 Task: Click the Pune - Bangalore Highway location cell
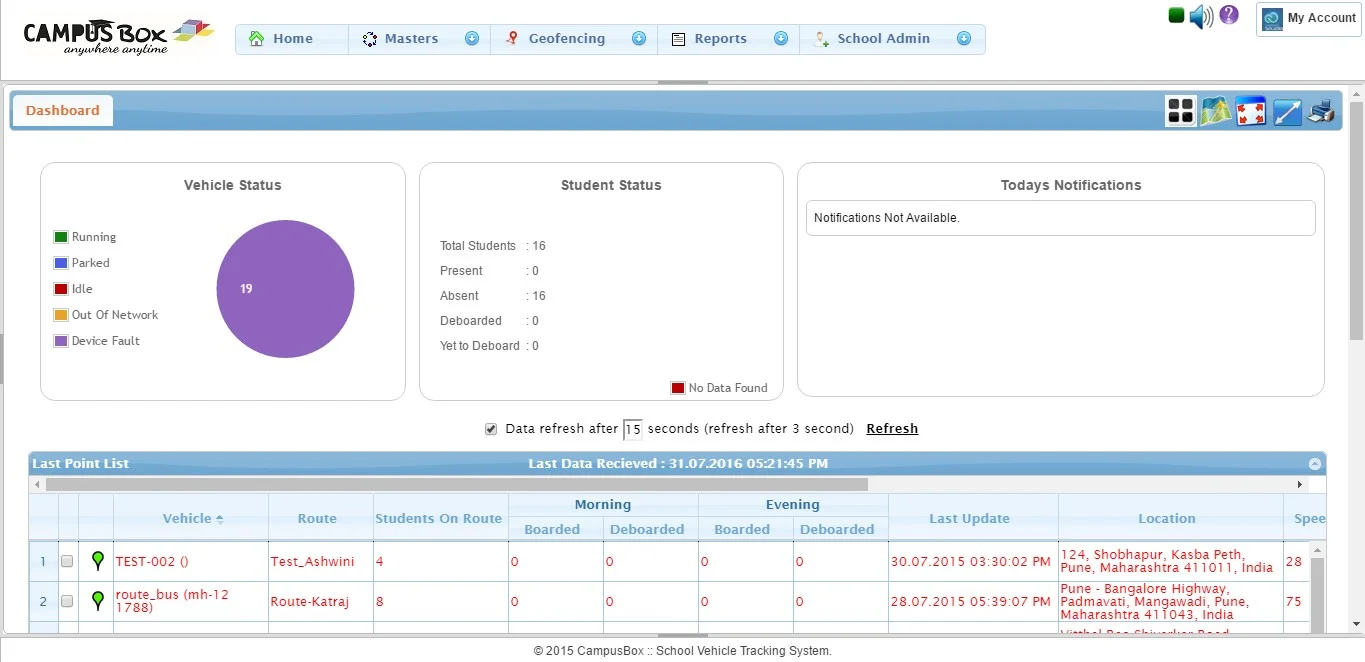1170,602
